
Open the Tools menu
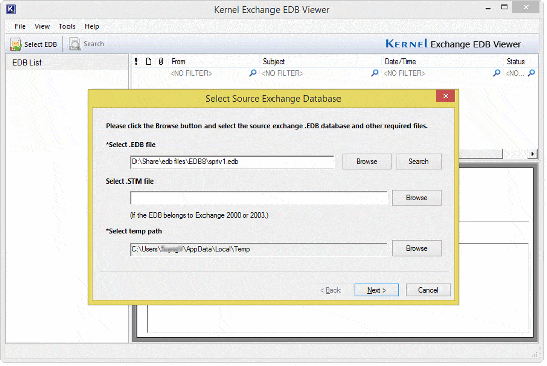(67, 27)
